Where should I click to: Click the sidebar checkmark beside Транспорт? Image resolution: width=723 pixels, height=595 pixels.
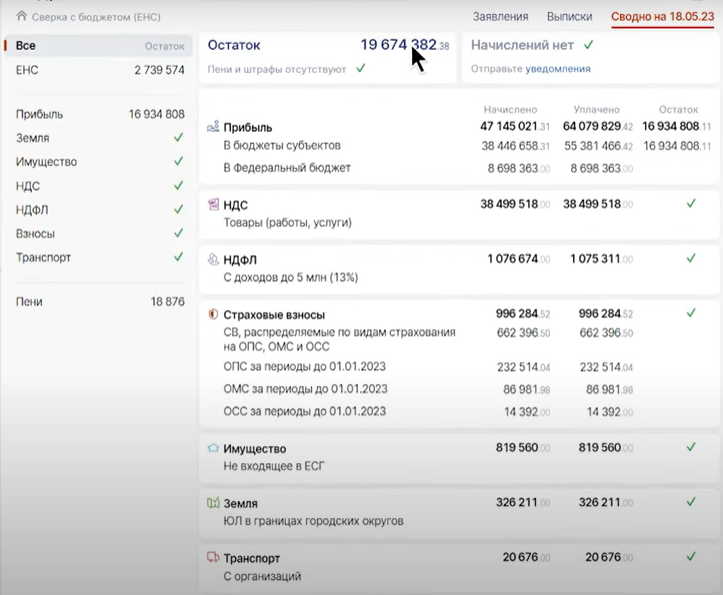(178, 256)
